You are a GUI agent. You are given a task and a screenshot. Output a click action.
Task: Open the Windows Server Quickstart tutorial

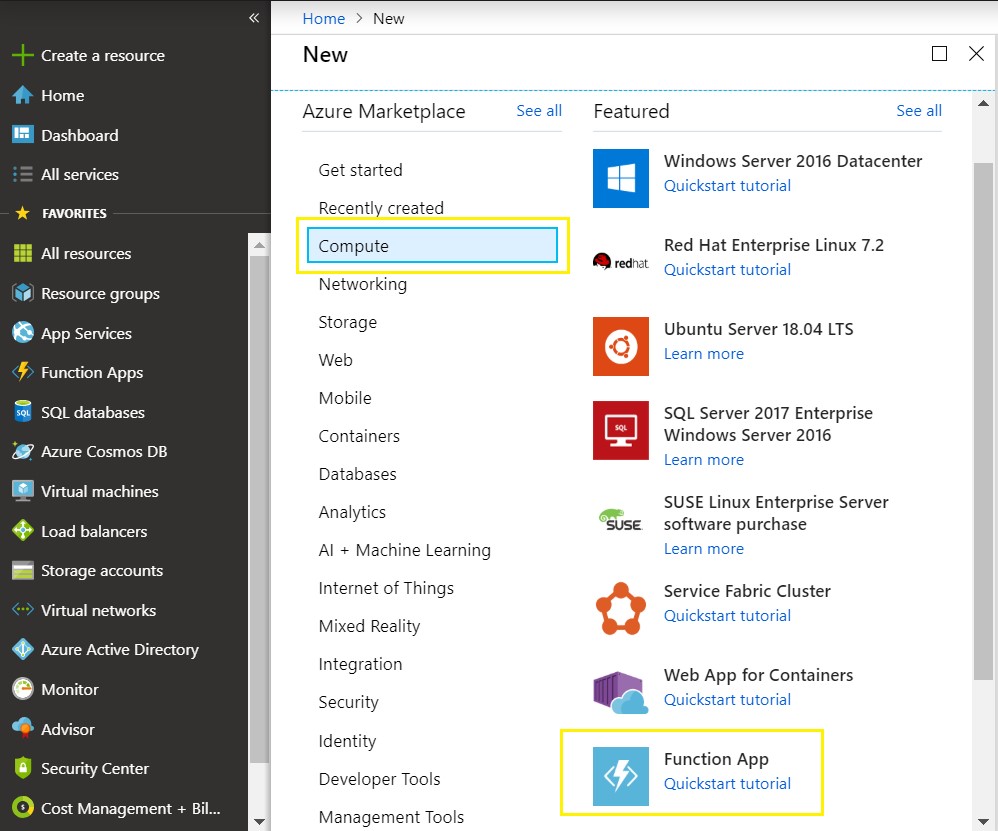(727, 185)
